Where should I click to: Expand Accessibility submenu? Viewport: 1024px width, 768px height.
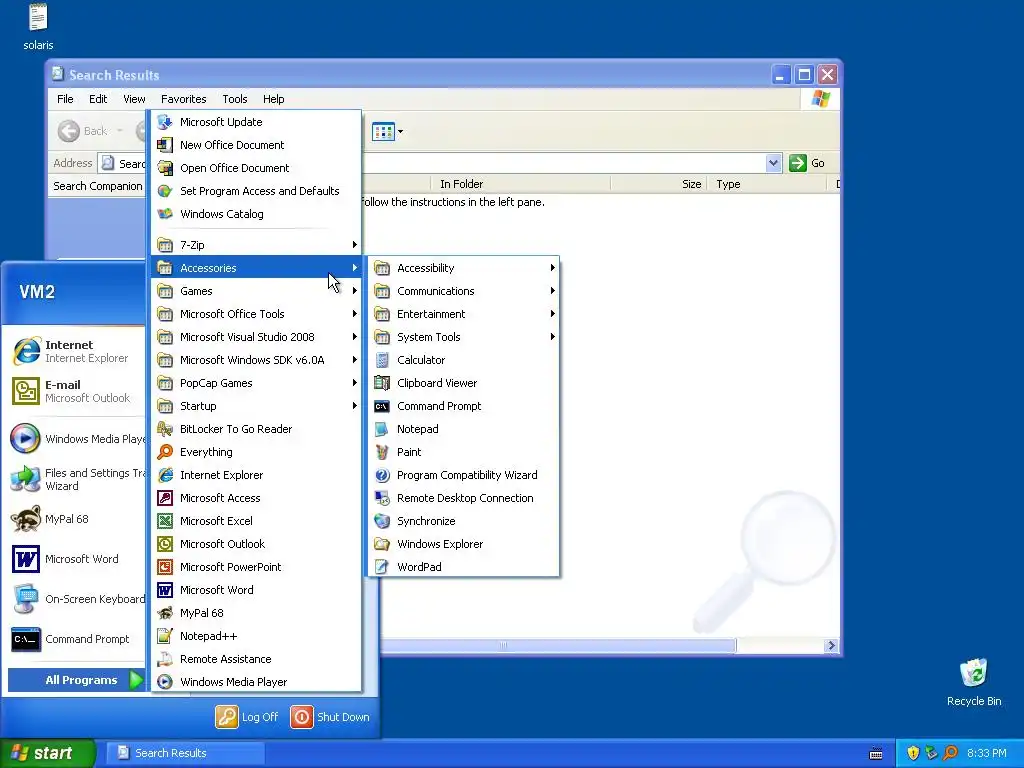point(464,268)
